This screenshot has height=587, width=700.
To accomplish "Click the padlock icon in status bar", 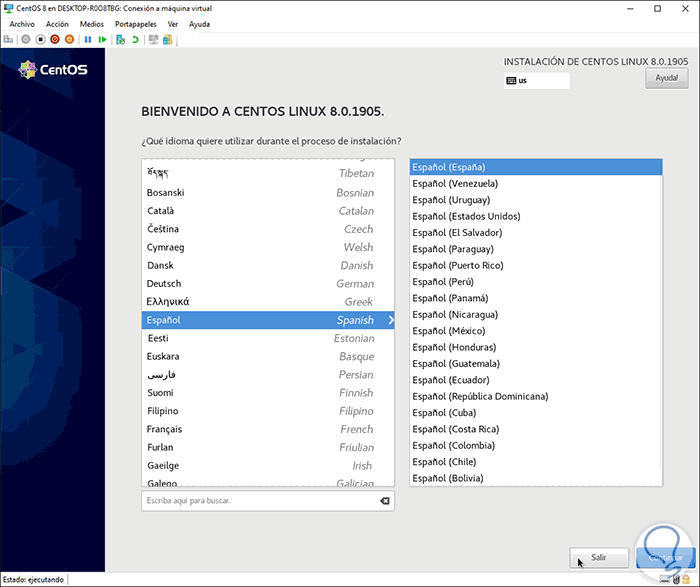I will [x=688, y=579].
